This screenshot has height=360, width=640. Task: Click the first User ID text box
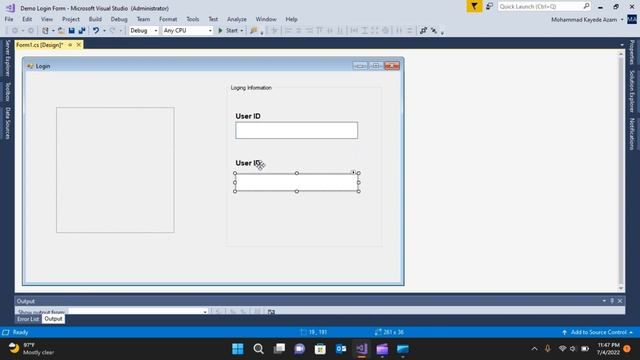[x=297, y=130]
